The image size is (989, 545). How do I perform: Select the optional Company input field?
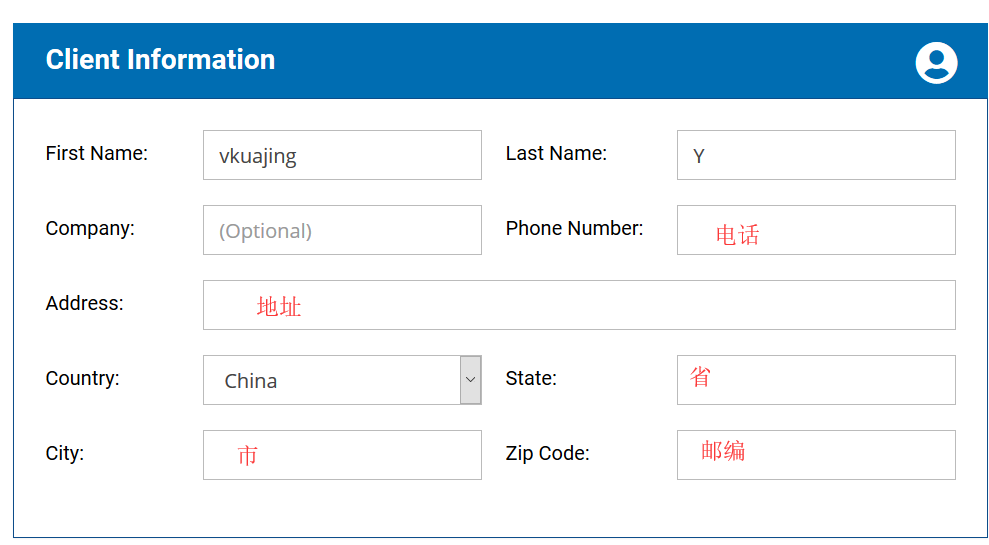342,230
